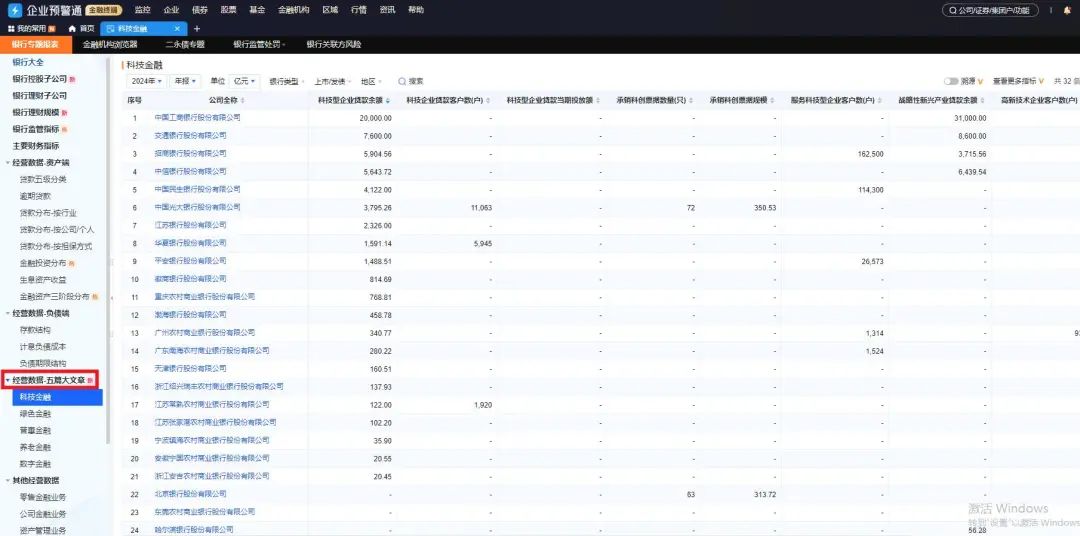This screenshot has width=1080, height=536.
Task: Select 金融投资分布 in the sidebar
Action: pyautogui.click(x=43, y=263)
